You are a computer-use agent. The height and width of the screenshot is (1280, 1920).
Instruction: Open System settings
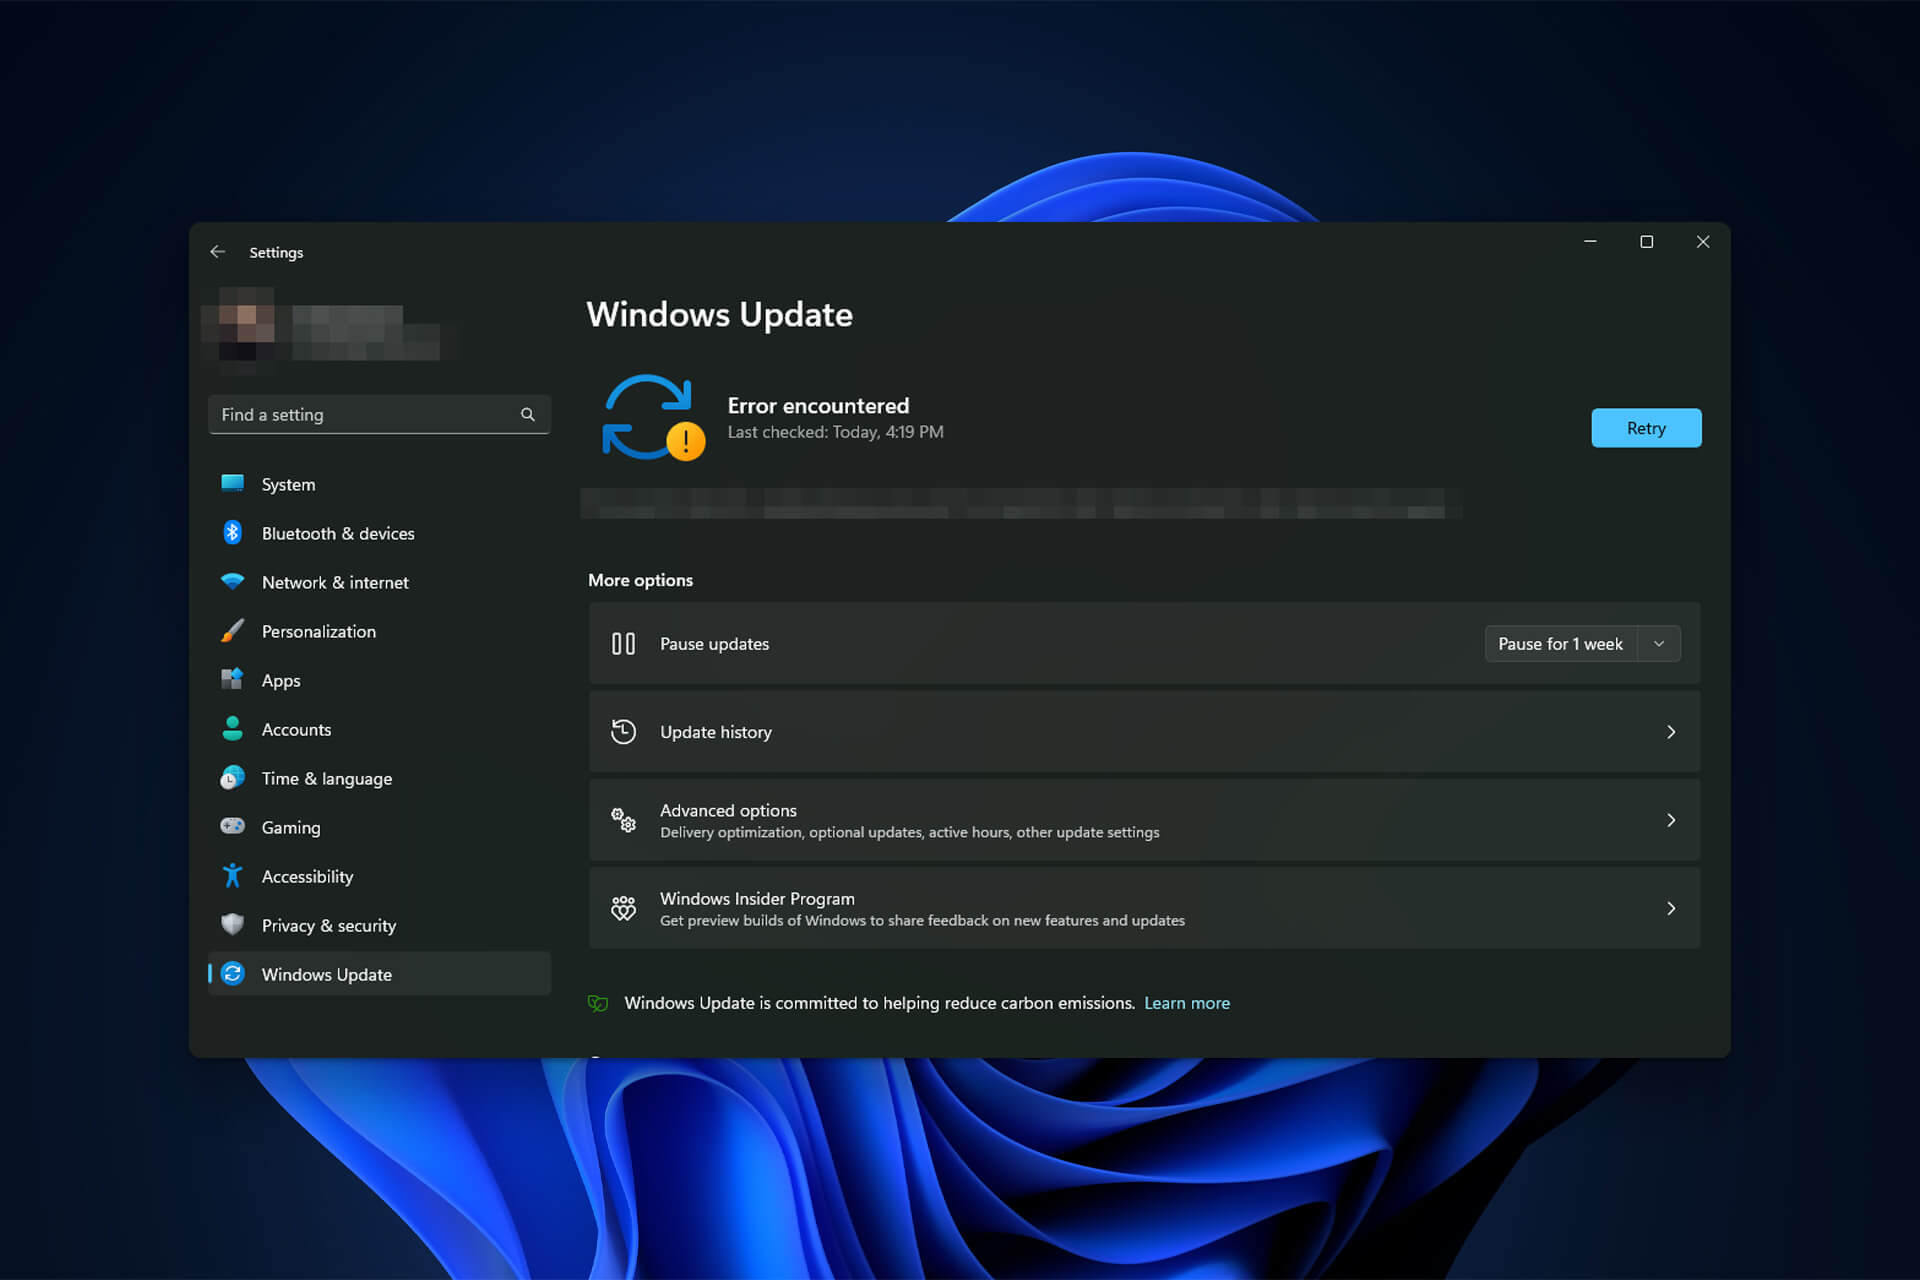(x=379, y=484)
